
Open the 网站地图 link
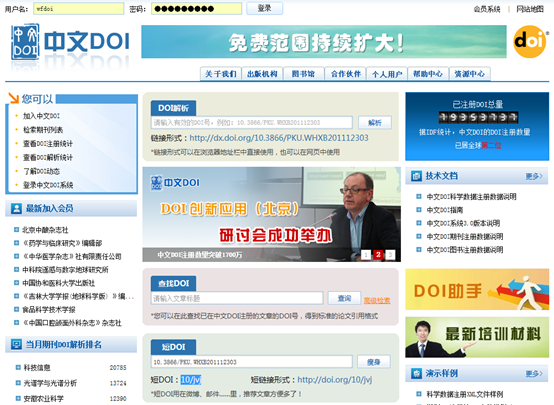(x=530, y=9)
